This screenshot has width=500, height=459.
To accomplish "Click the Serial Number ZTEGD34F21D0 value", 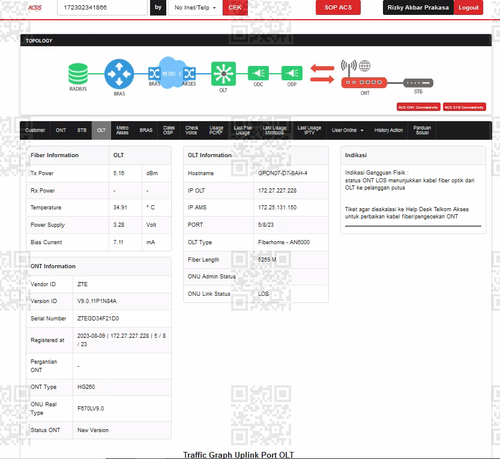I will 98,318.
